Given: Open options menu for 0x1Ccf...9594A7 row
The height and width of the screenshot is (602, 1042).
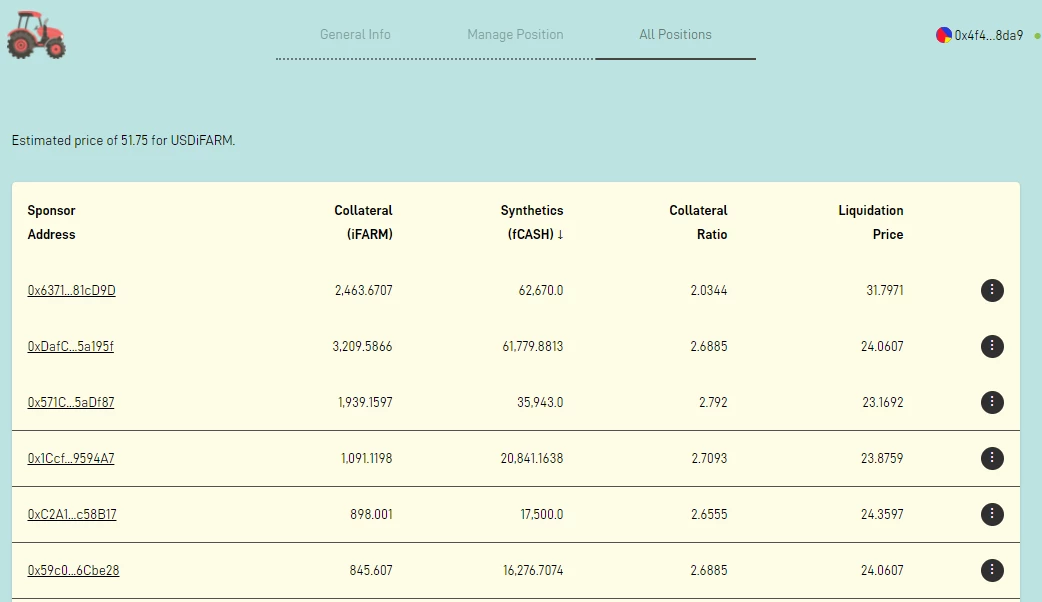Looking at the screenshot, I should pyautogui.click(x=991, y=458).
